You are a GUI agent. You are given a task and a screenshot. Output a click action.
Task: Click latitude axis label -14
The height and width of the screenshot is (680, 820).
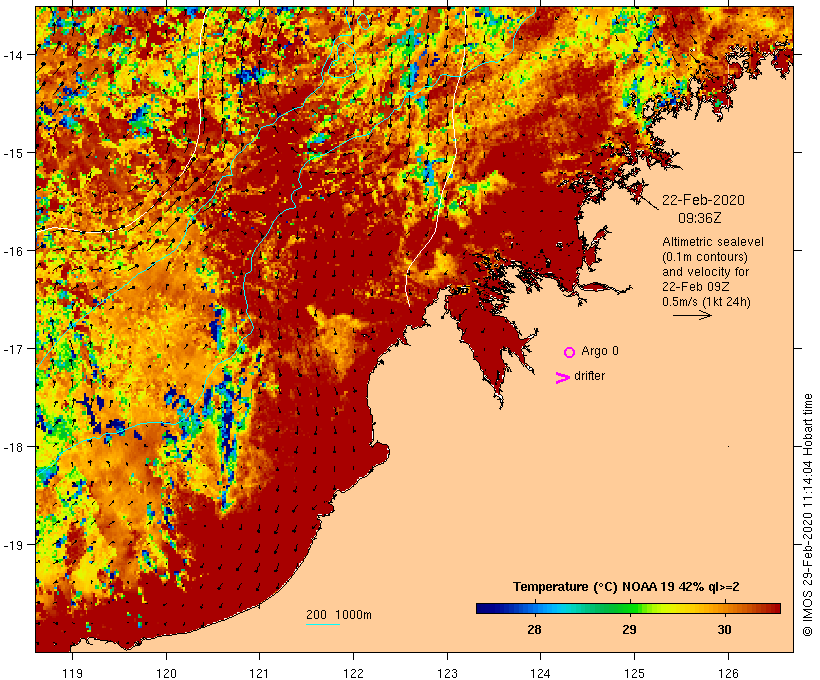(x=13, y=54)
